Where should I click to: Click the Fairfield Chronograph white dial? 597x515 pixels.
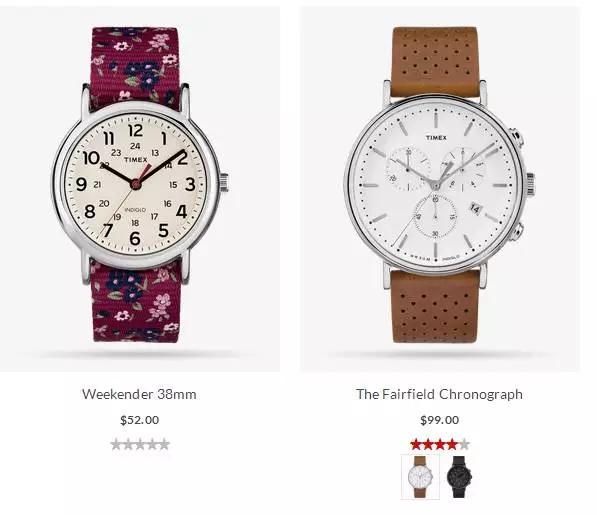pyautogui.click(x=436, y=185)
